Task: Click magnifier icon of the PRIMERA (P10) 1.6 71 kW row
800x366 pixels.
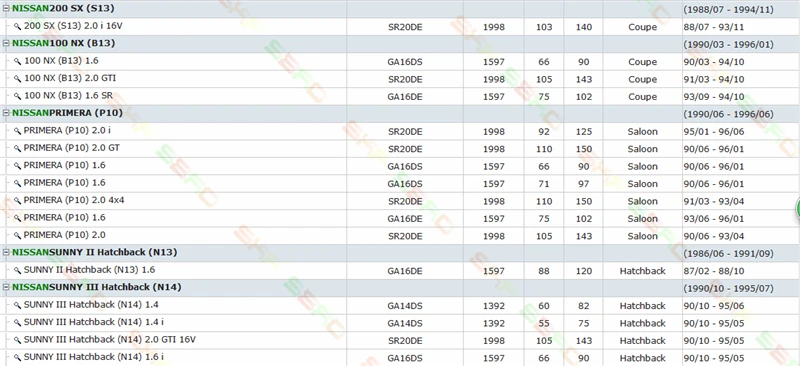Action: pos(17,183)
